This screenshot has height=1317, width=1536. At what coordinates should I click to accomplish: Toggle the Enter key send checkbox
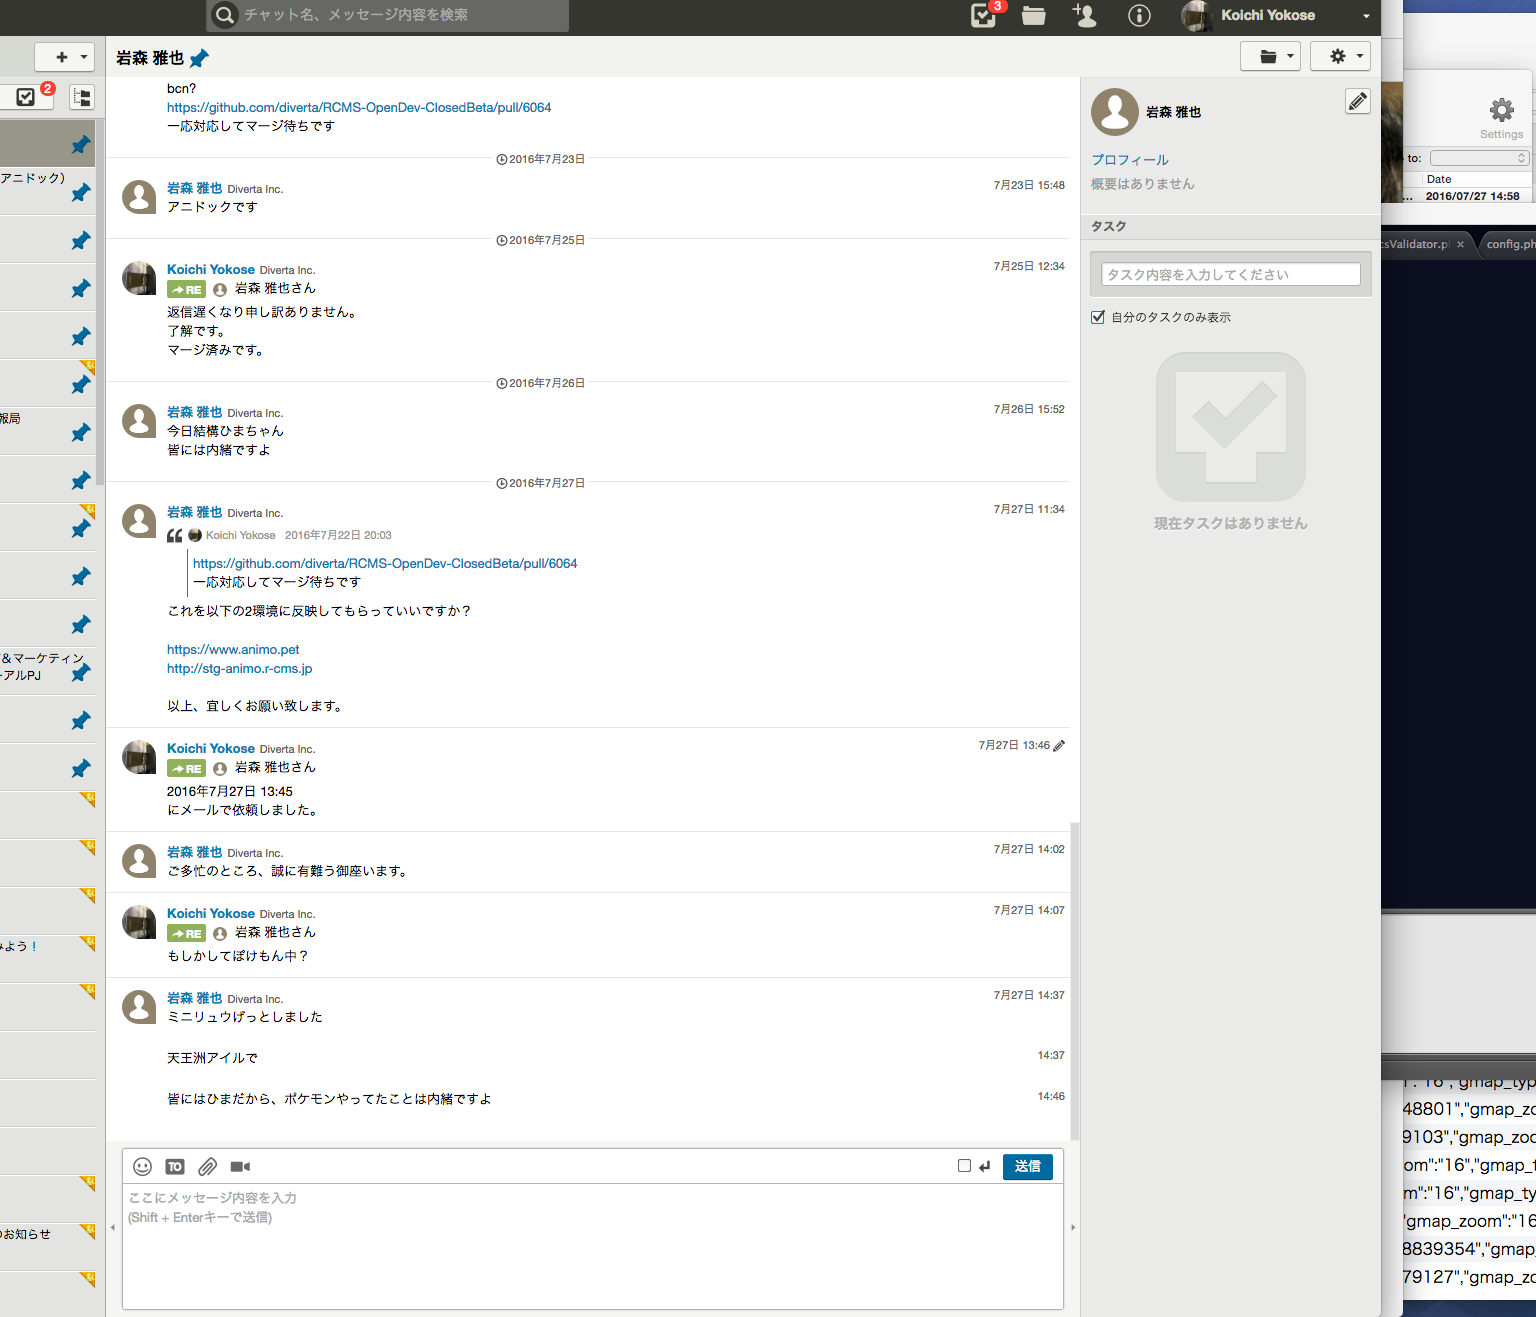click(x=964, y=1166)
